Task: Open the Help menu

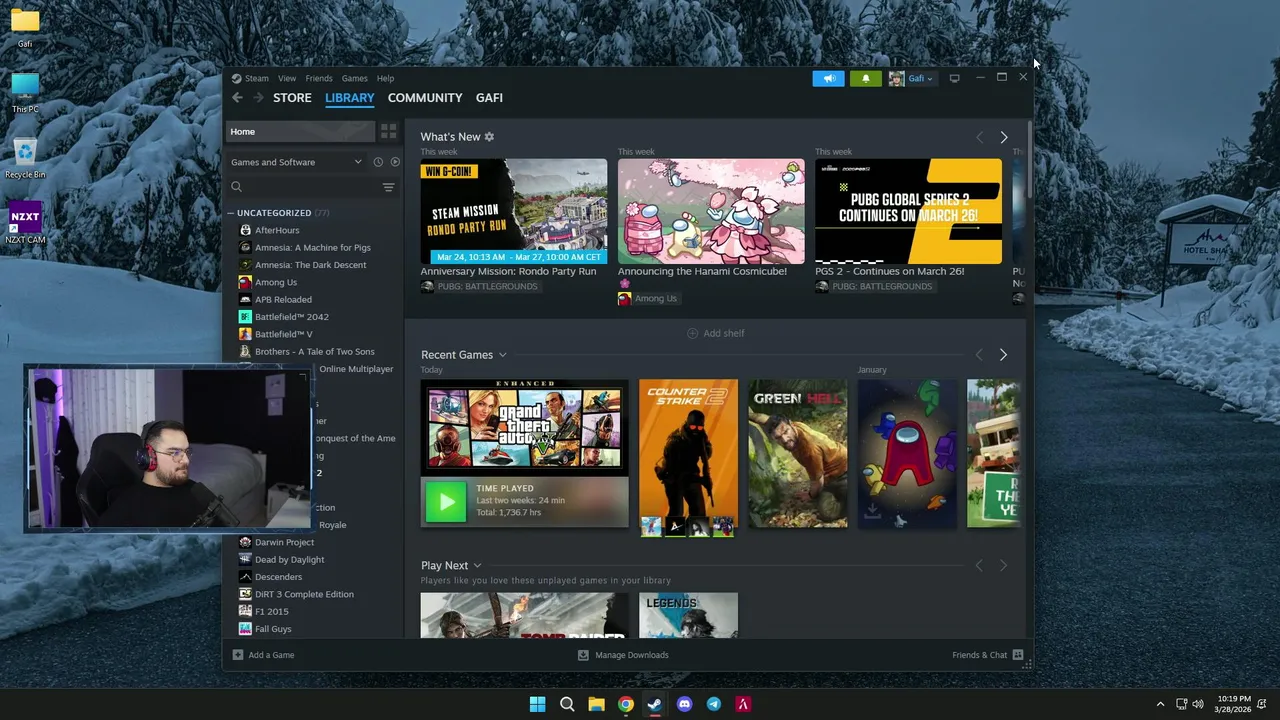Action: [x=385, y=78]
